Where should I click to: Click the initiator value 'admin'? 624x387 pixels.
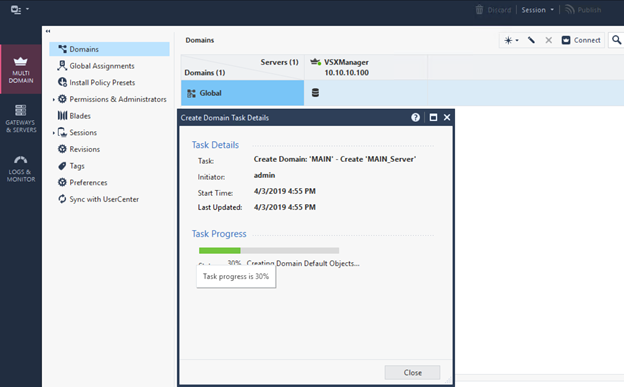tap(264, 175)
